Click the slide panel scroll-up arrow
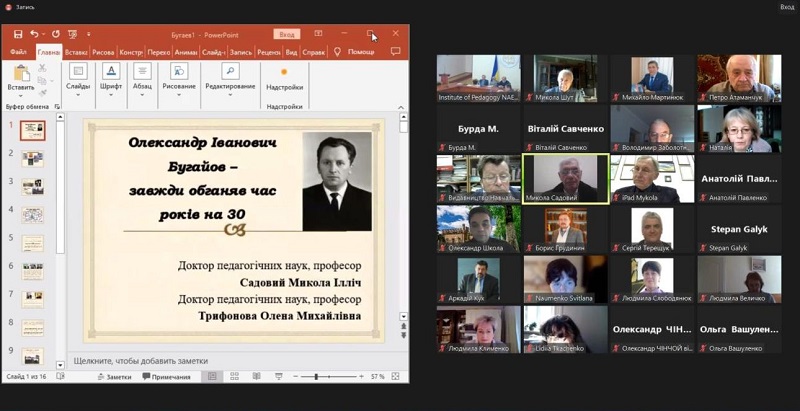Viewport: 800px width, 411px height. [x=60, y=117]
